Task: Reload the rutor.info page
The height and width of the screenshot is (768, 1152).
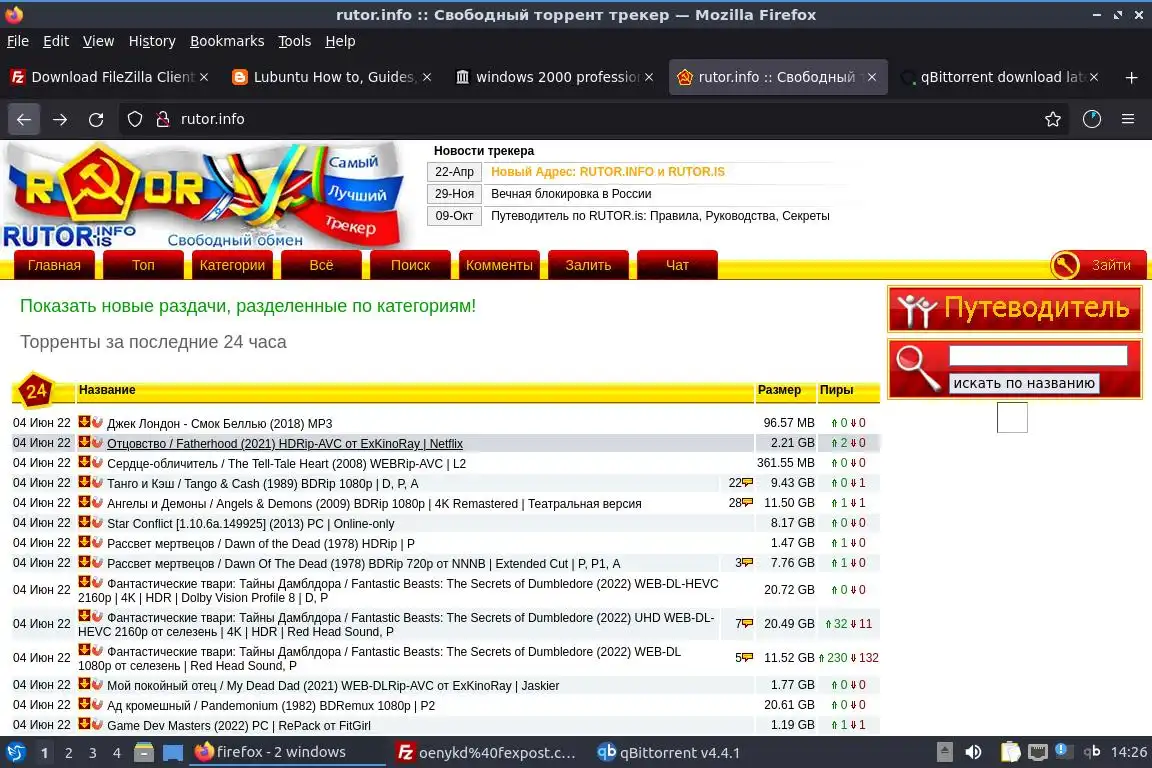Action: tap(96, 119)
